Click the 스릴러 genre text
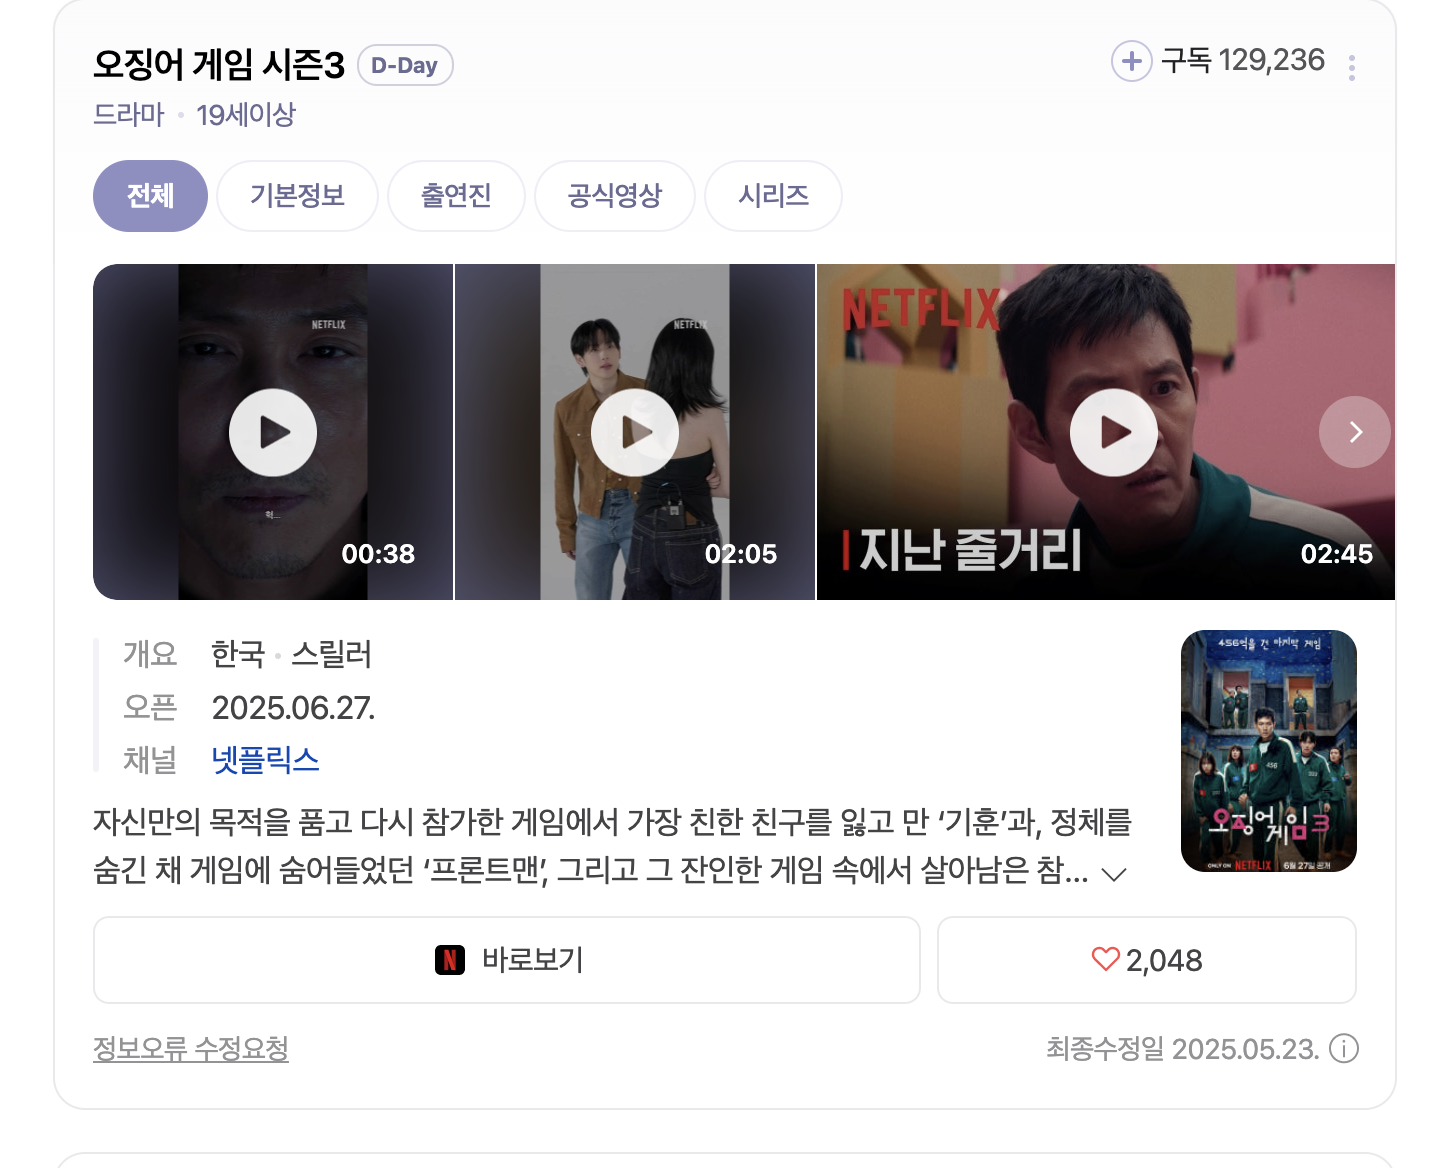This screenshot has width=1442, height=1168. click(x=331, y=655)
